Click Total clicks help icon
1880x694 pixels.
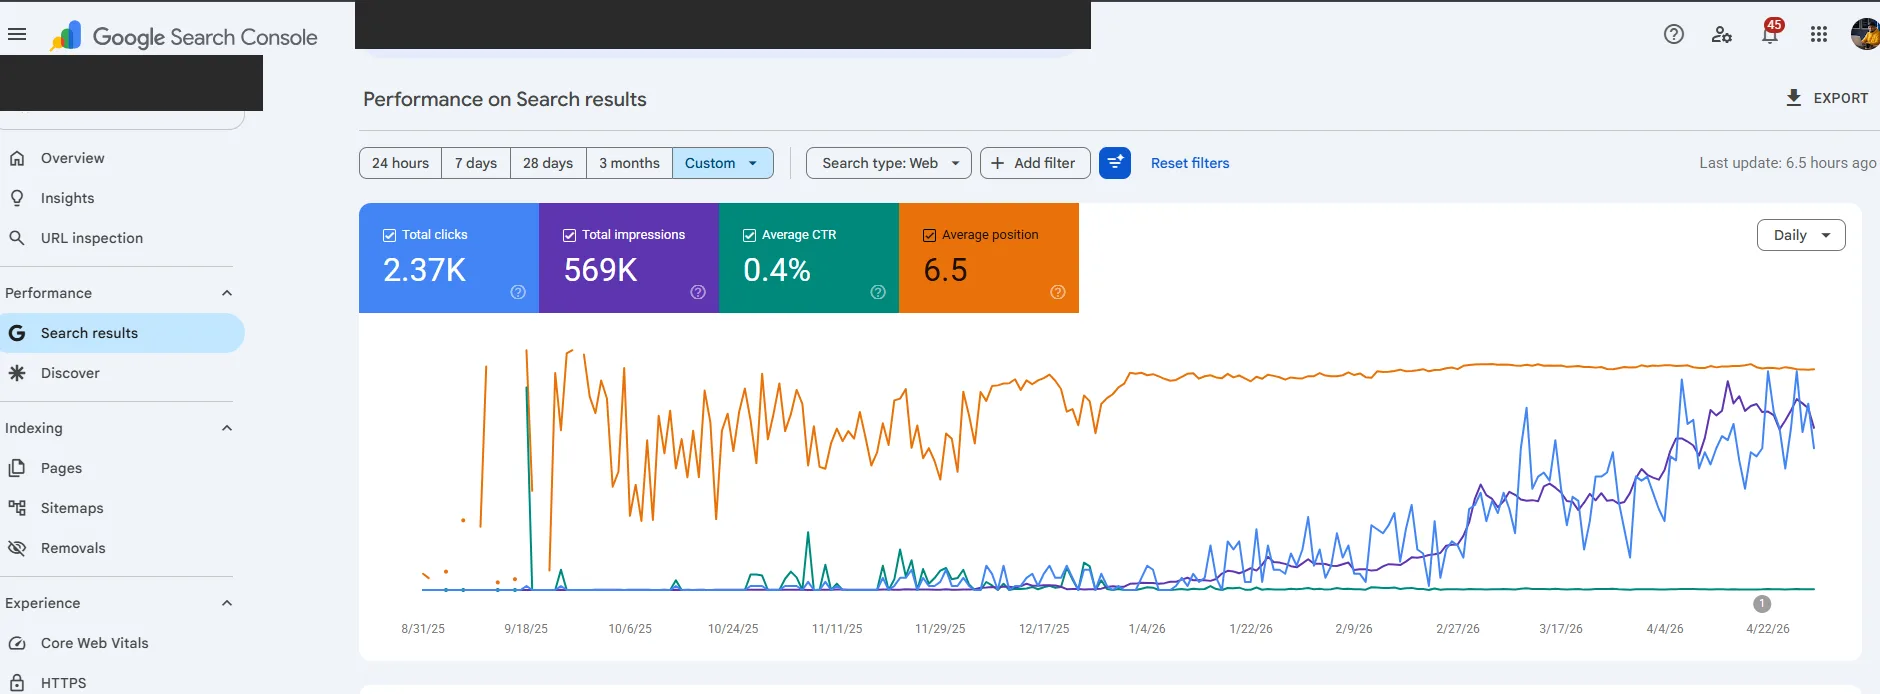coord(518,292)
